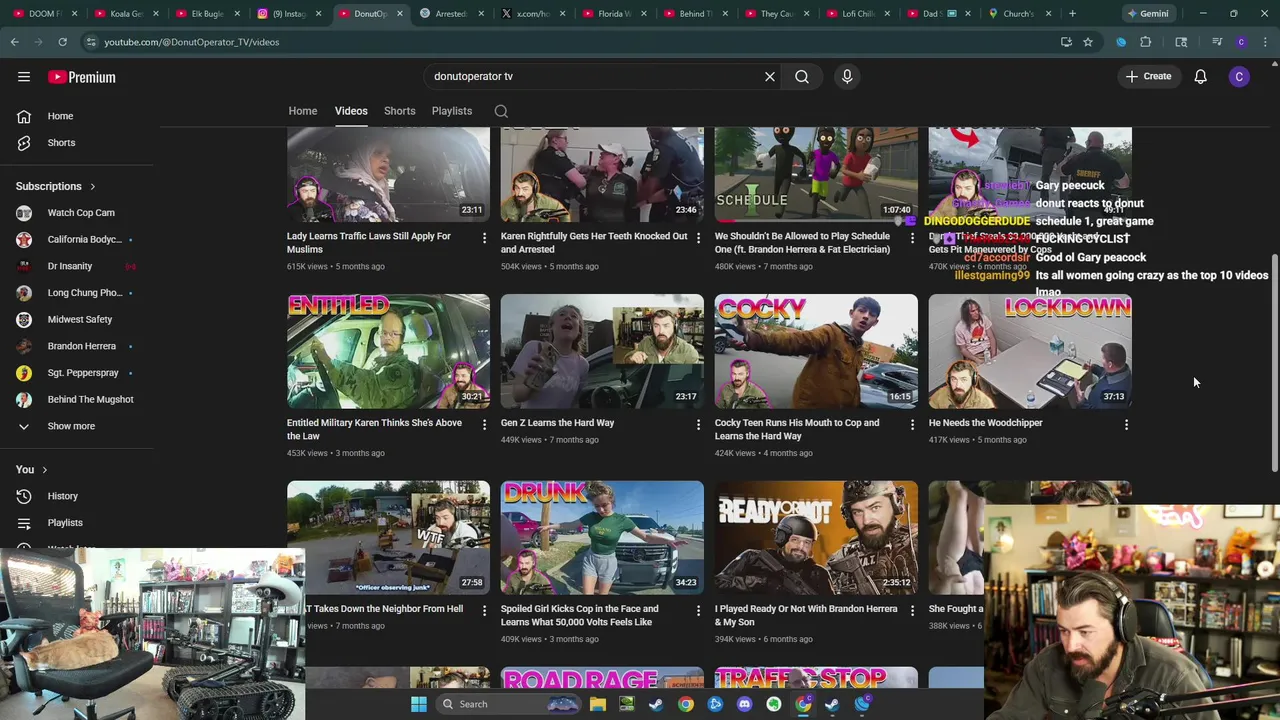The height and width of the screenshot is (720, 1280).
Task: Reload the page with the refresh icon
Action: point(62,42)
